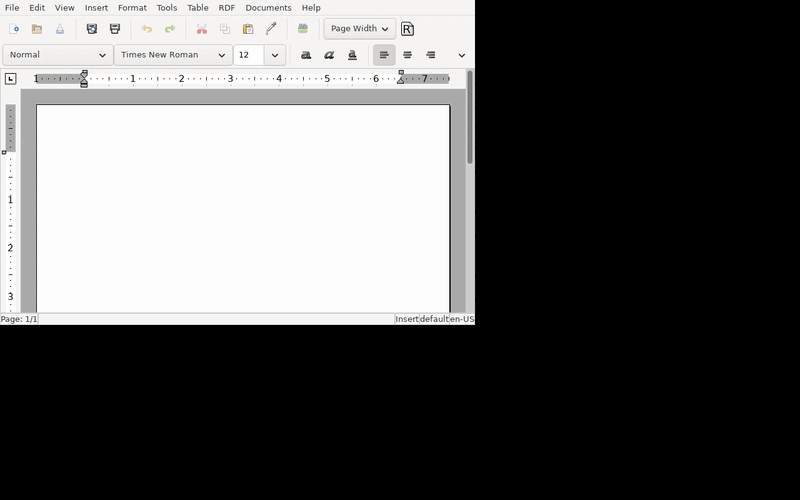Toggle bold text formatting
800x500 pixels.
pyautogui.click(x=306, y=55)
